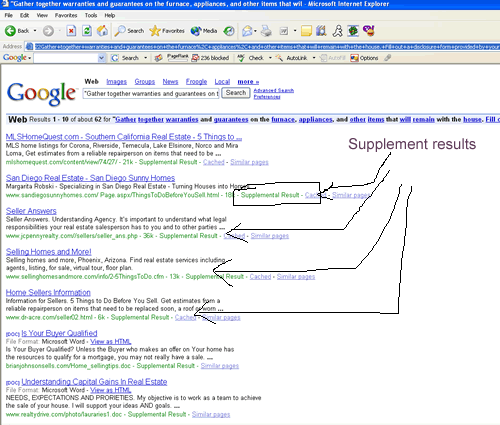Switch to Local search tab

click(222, 82)
